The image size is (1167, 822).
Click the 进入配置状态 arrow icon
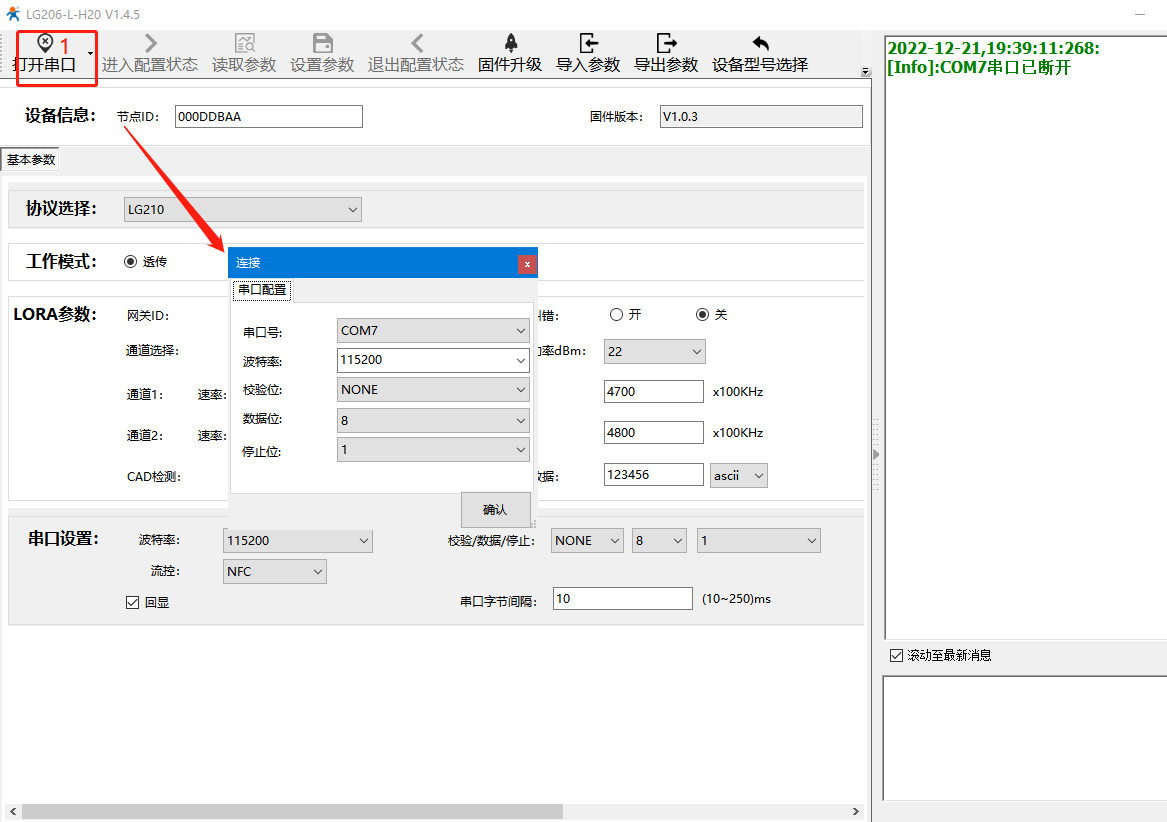[x=150, y=44]
